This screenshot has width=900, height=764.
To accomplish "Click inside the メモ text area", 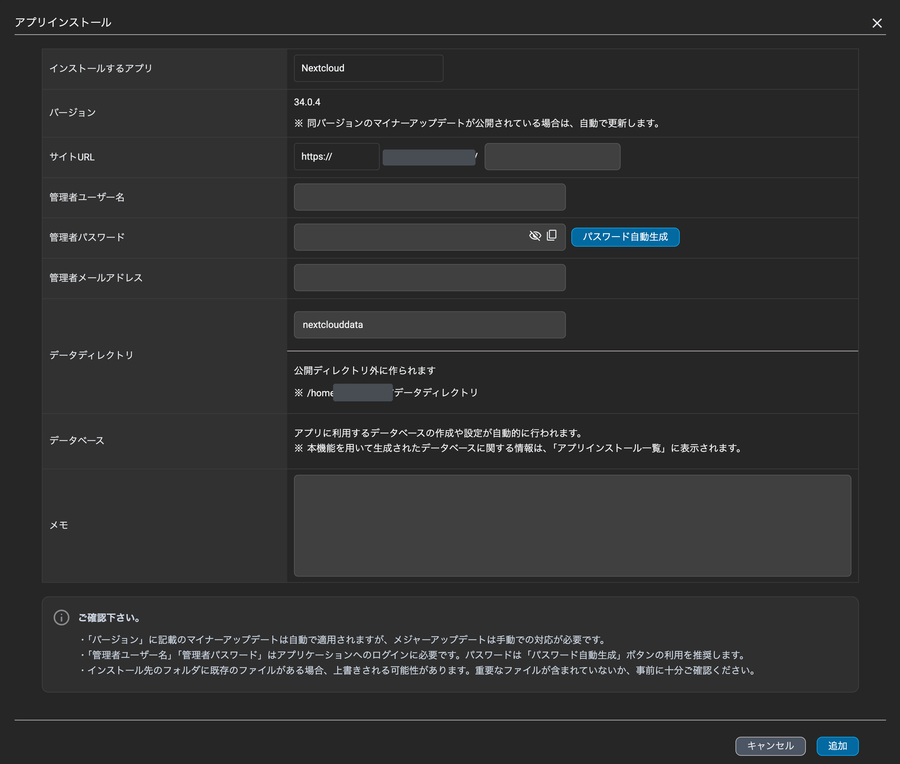I will [572, 525].
